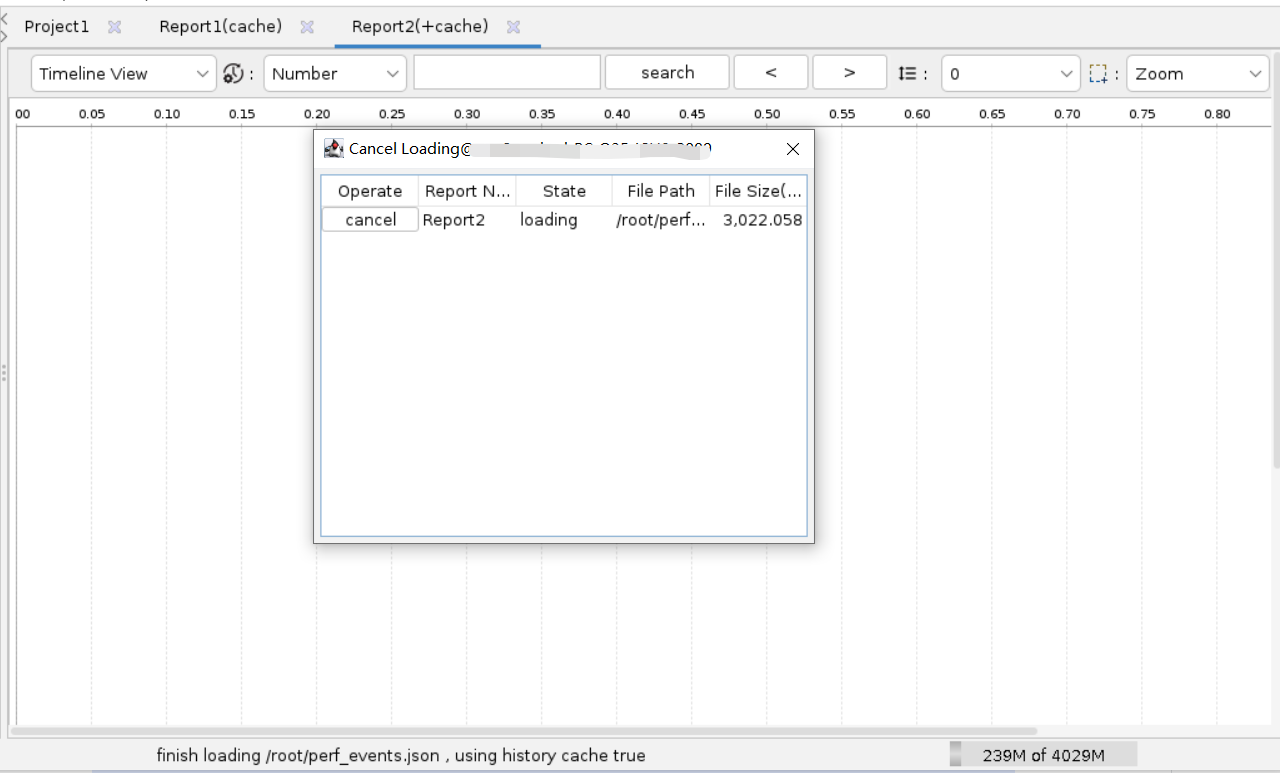Switch to the Report1(cache) tab

[x=220, y=27]
